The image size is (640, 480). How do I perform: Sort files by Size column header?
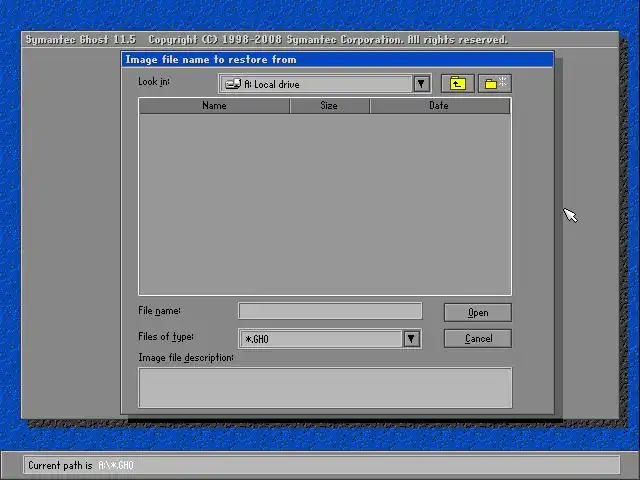tap(329, 106)
